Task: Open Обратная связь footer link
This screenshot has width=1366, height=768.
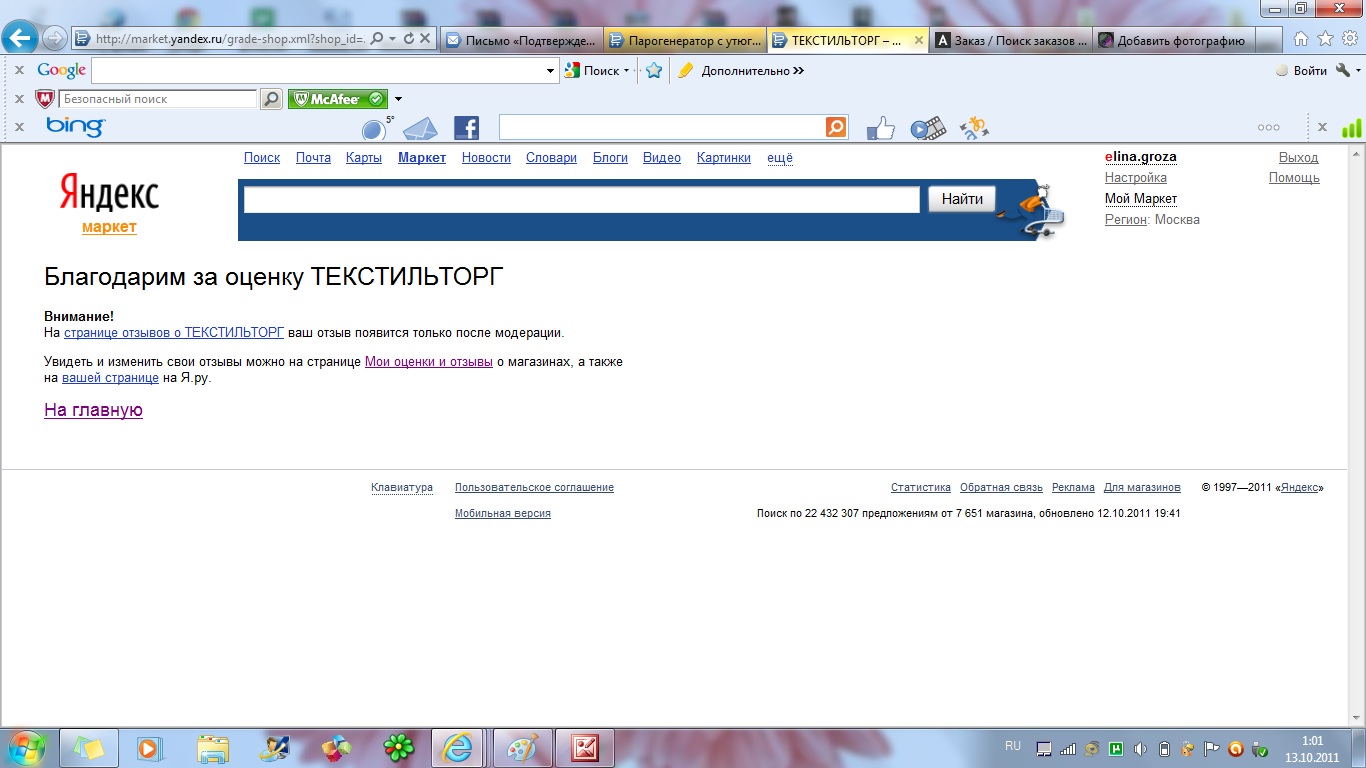Action: tap(1001, 487)
